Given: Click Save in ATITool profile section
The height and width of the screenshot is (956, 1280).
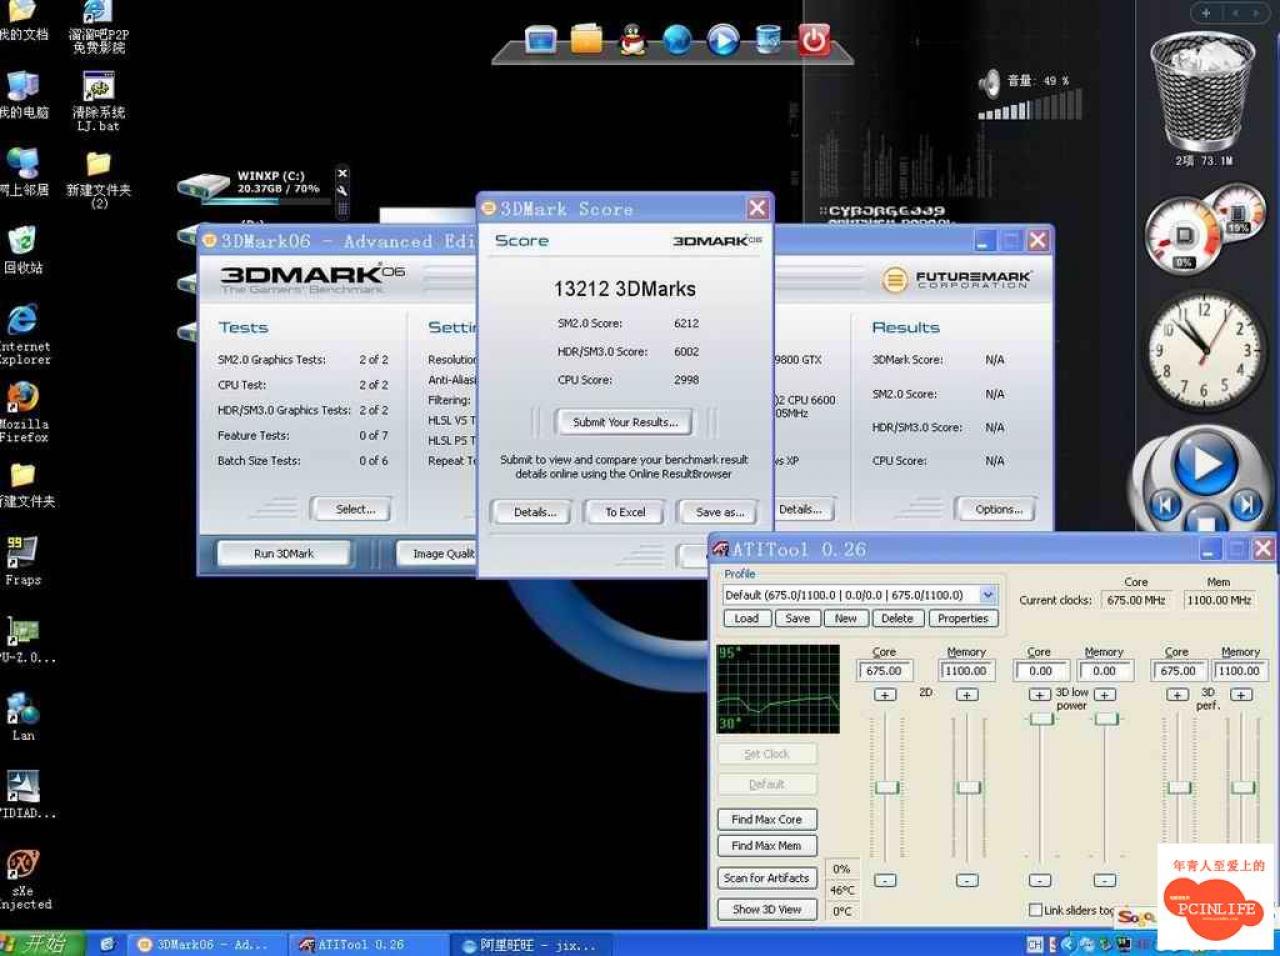Looking at the screenshot, I should click(797, 619).
